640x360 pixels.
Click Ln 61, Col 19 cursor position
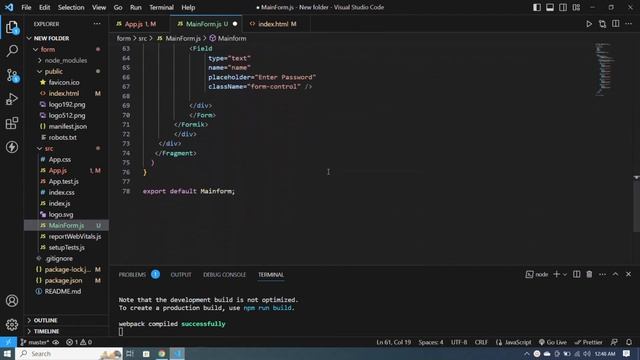(393, 342)
